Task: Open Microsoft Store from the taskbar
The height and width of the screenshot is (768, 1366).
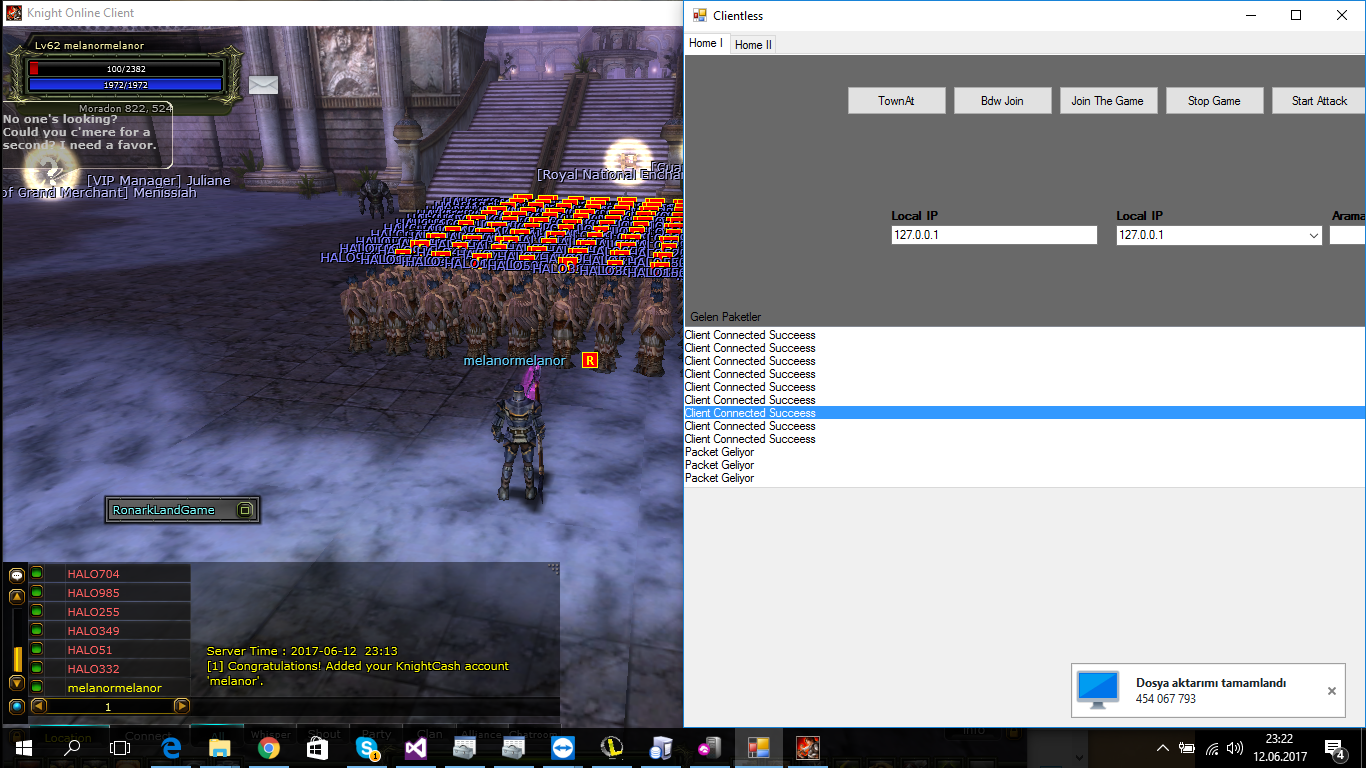Action: click(318, 747)
